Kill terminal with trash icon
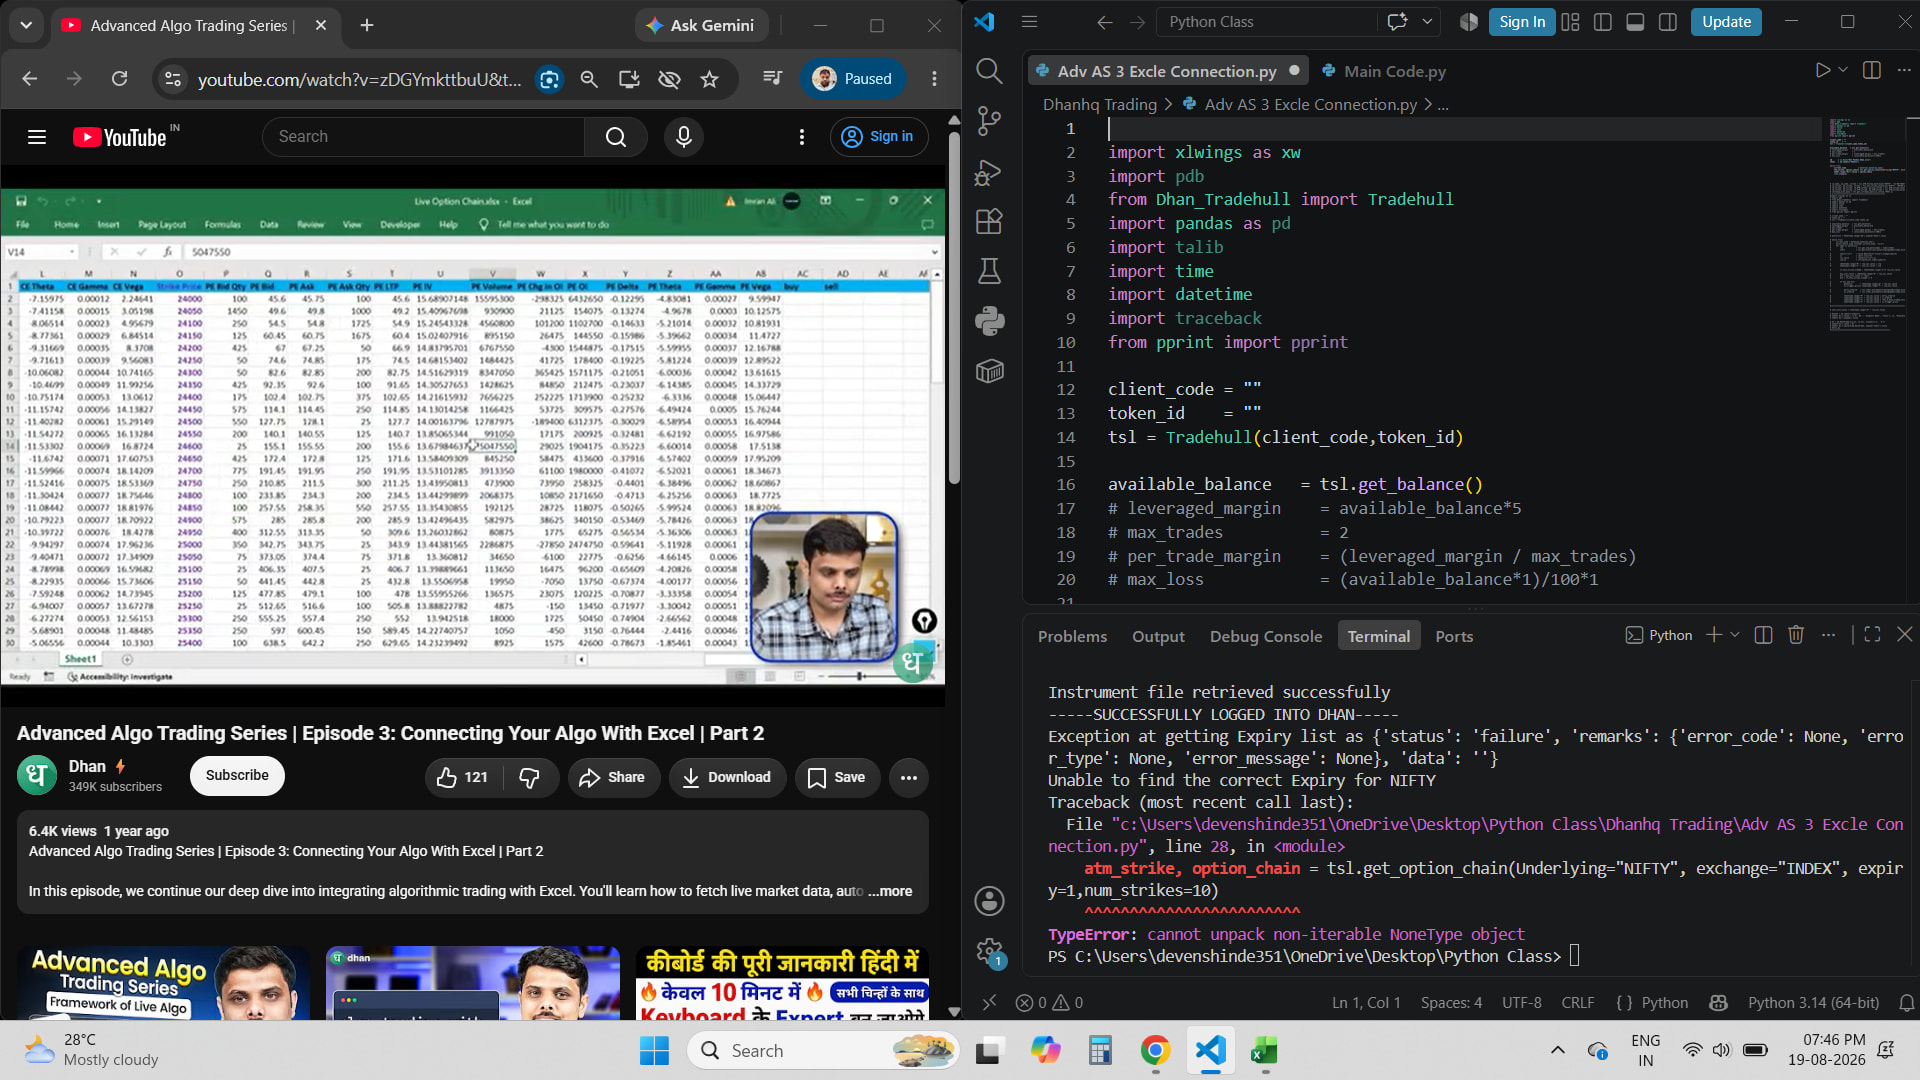1920x1080 pixels. coord(1796,635)
